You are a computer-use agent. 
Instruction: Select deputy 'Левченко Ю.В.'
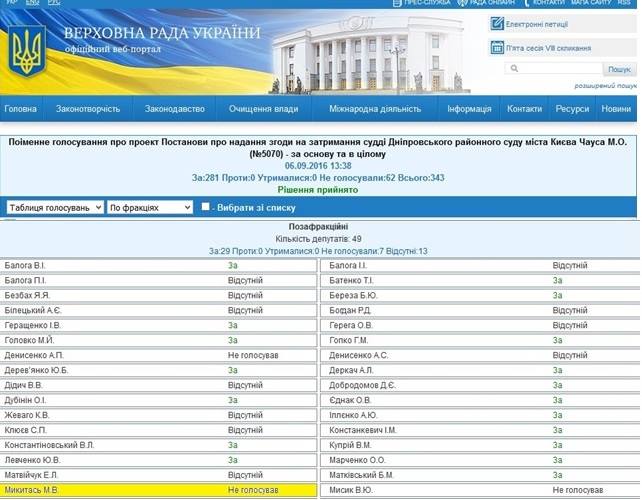click(x=32, y=460)
